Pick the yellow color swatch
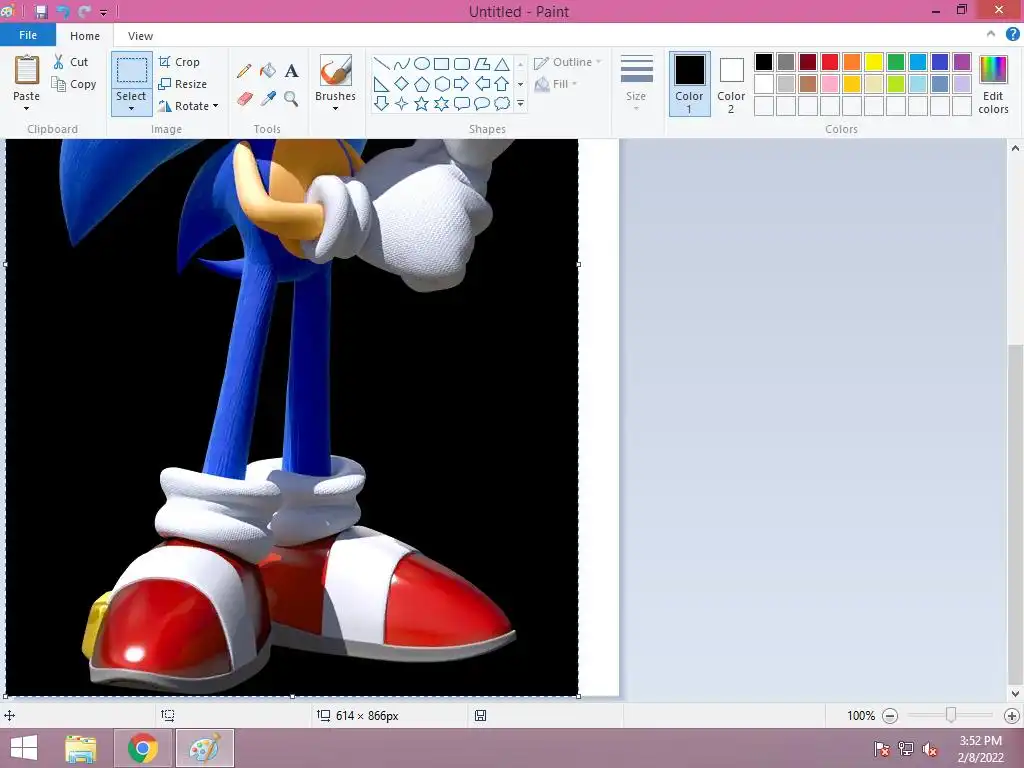The width and height of the screenshot is (1024, 768). click(874, 62)
